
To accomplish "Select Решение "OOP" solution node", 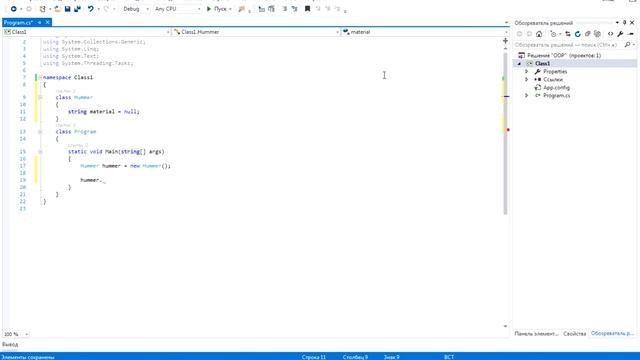I will tap(564, 55).
